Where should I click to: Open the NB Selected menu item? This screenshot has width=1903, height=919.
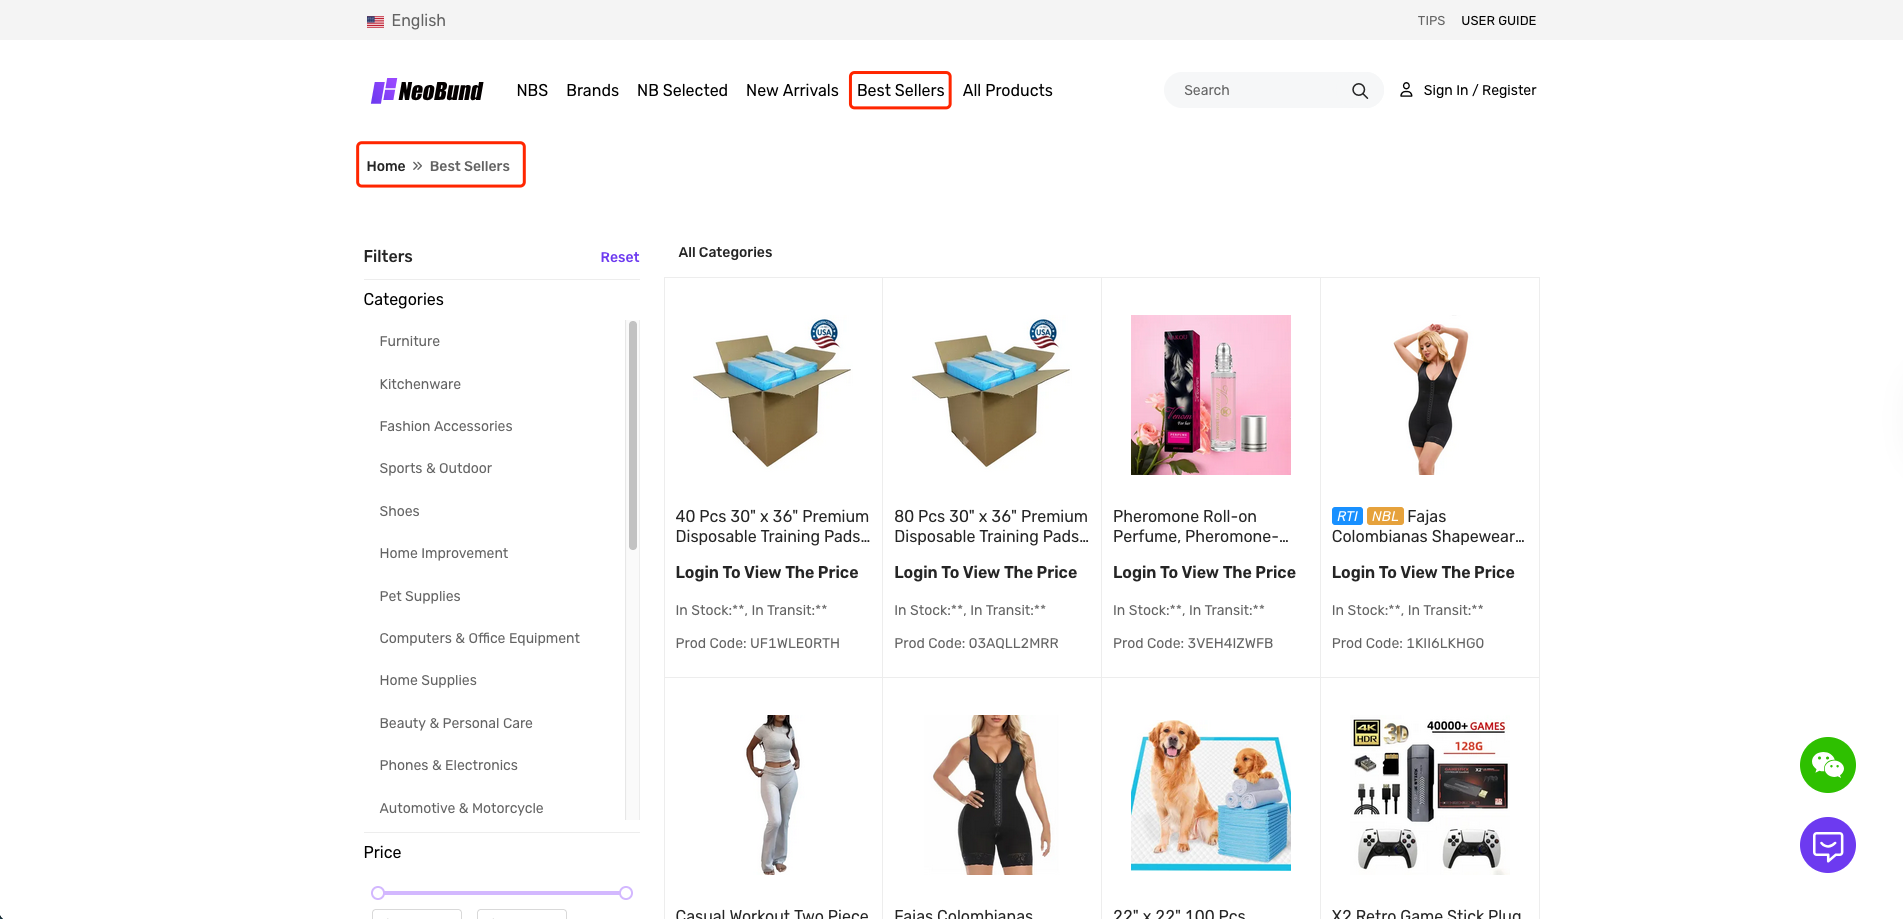[682, 90]
